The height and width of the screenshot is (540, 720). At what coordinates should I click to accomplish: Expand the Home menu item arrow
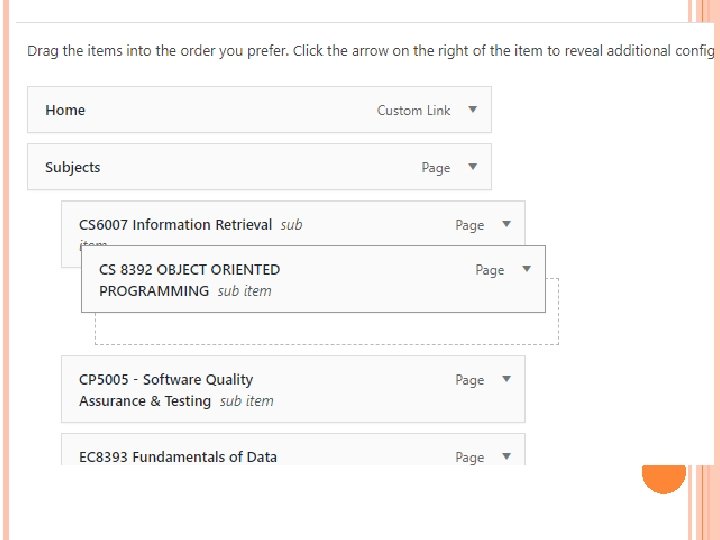pos(473,110)
